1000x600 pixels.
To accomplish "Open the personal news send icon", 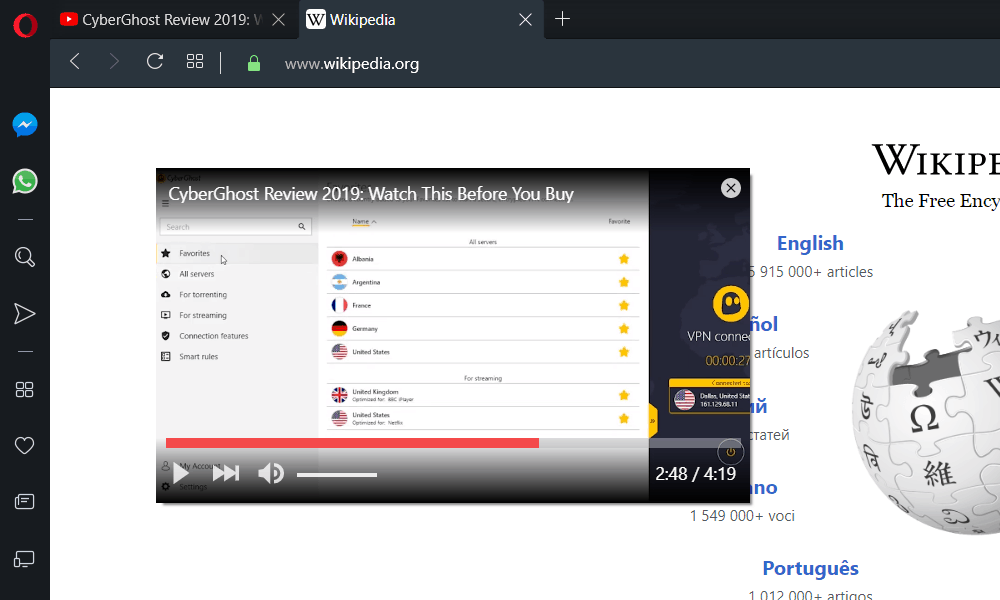I will 25,314.
